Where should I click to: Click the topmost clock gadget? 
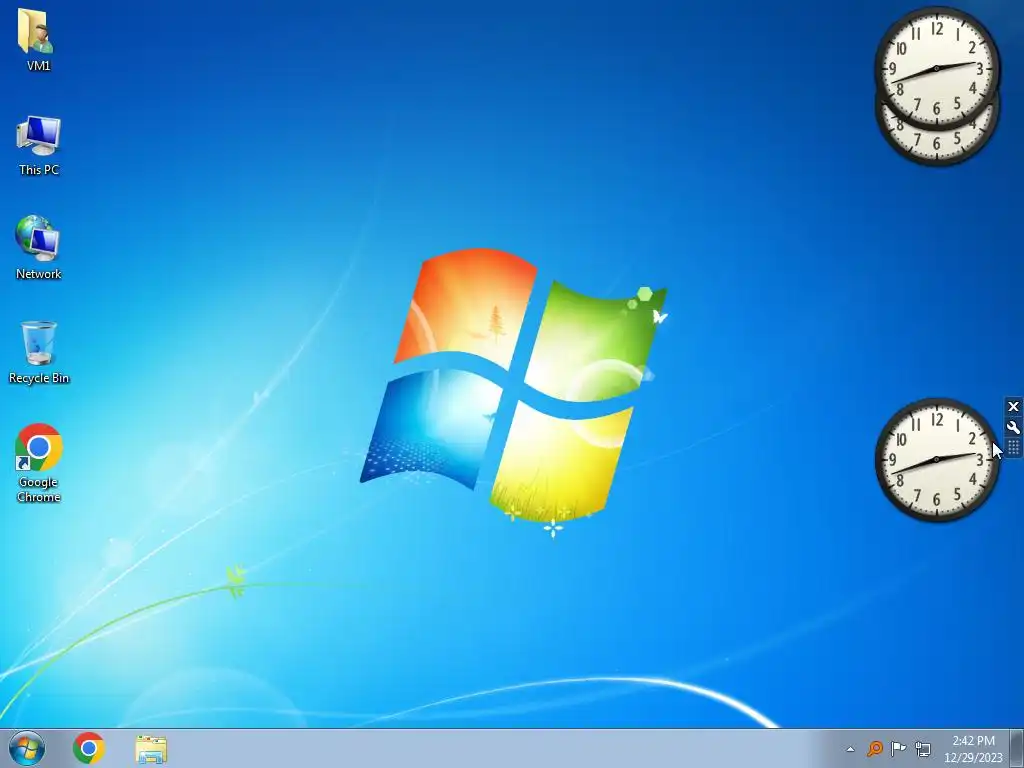point(936,68)
